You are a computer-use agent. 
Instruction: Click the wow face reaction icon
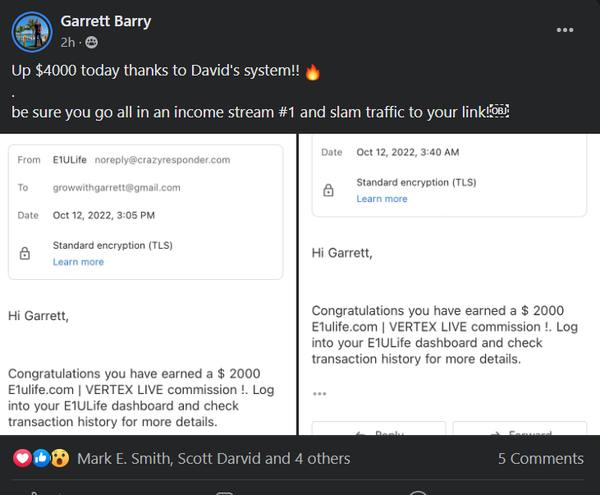[59, 458]
